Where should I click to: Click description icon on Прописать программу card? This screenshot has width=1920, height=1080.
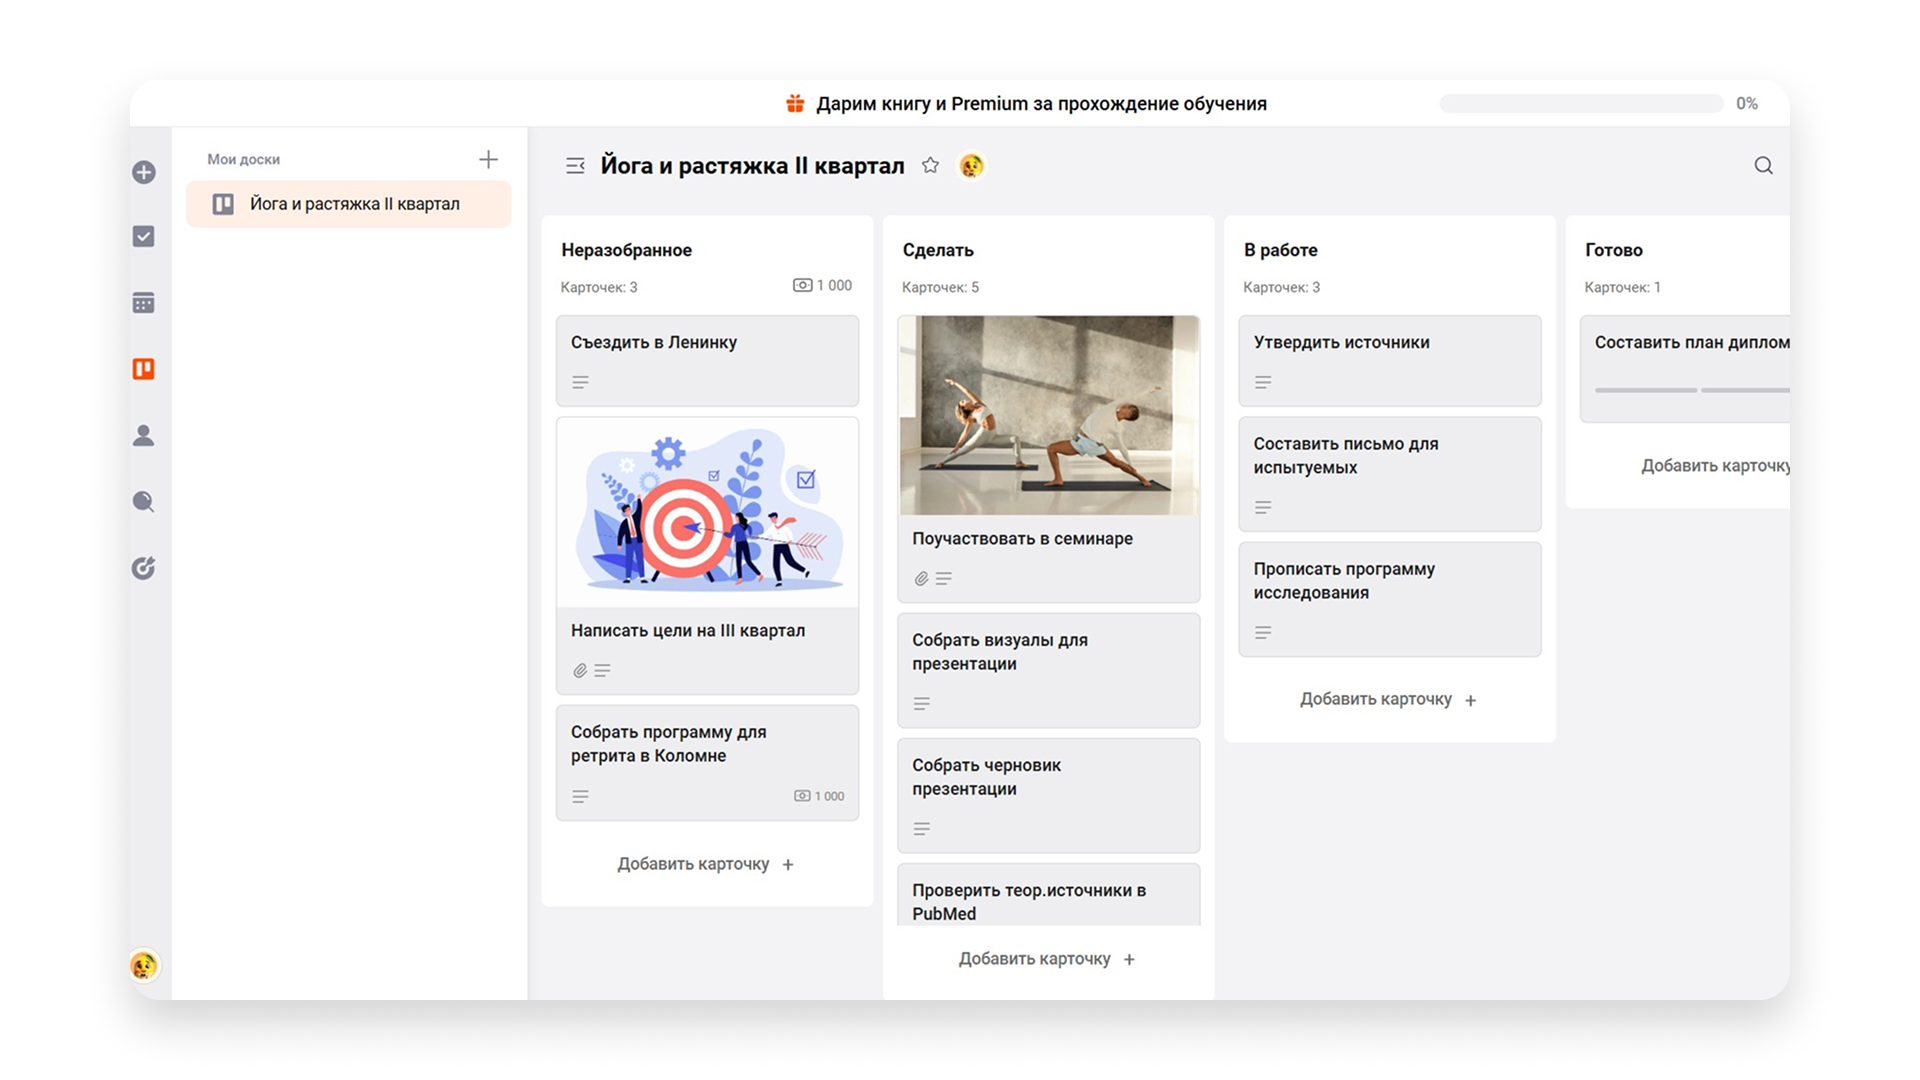pyautogui.click(x=1263, y=633)
